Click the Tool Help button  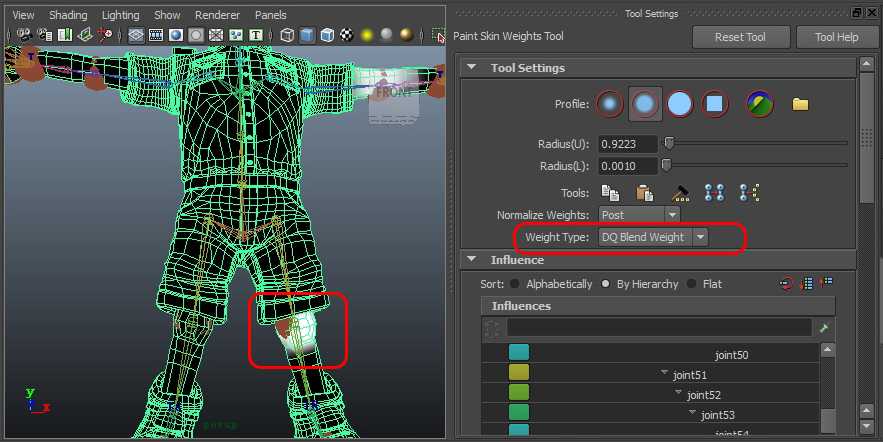(x=837, y=37)
